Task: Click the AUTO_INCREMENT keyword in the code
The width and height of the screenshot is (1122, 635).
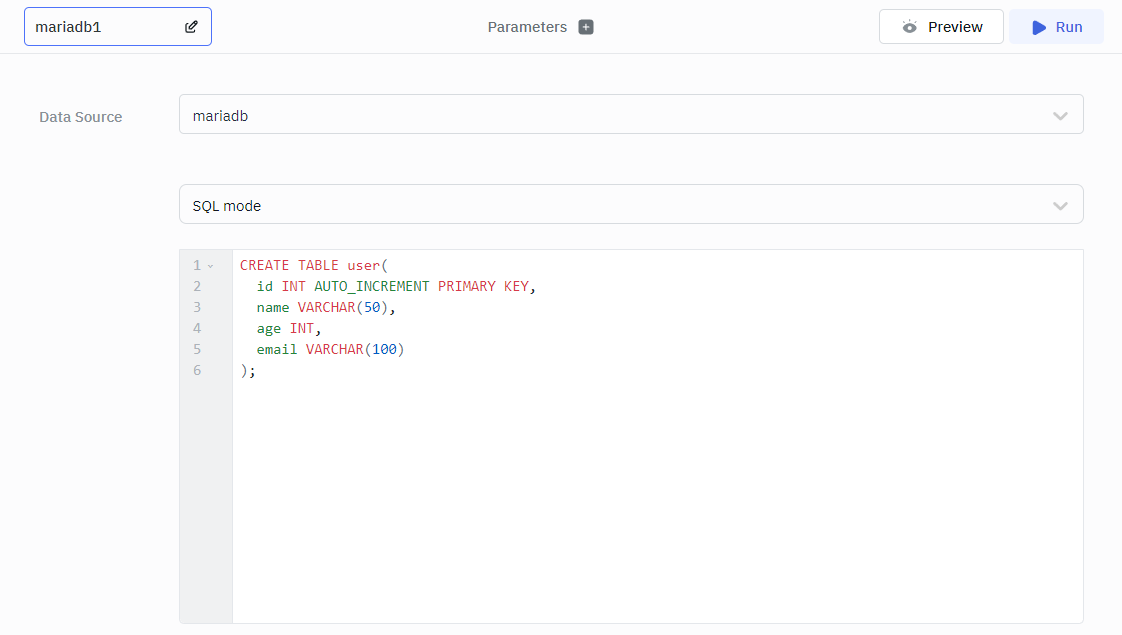Action: click(x=371, y=286)
